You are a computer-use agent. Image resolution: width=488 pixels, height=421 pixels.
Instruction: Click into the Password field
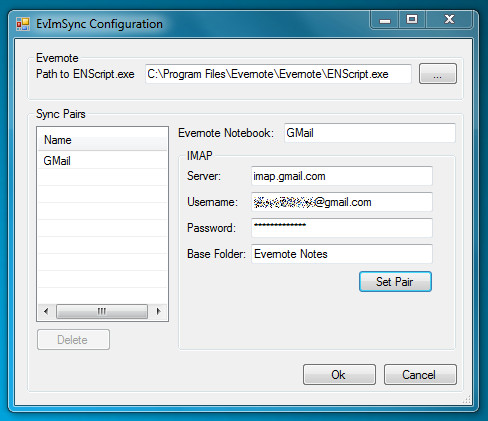coord(342,228)
